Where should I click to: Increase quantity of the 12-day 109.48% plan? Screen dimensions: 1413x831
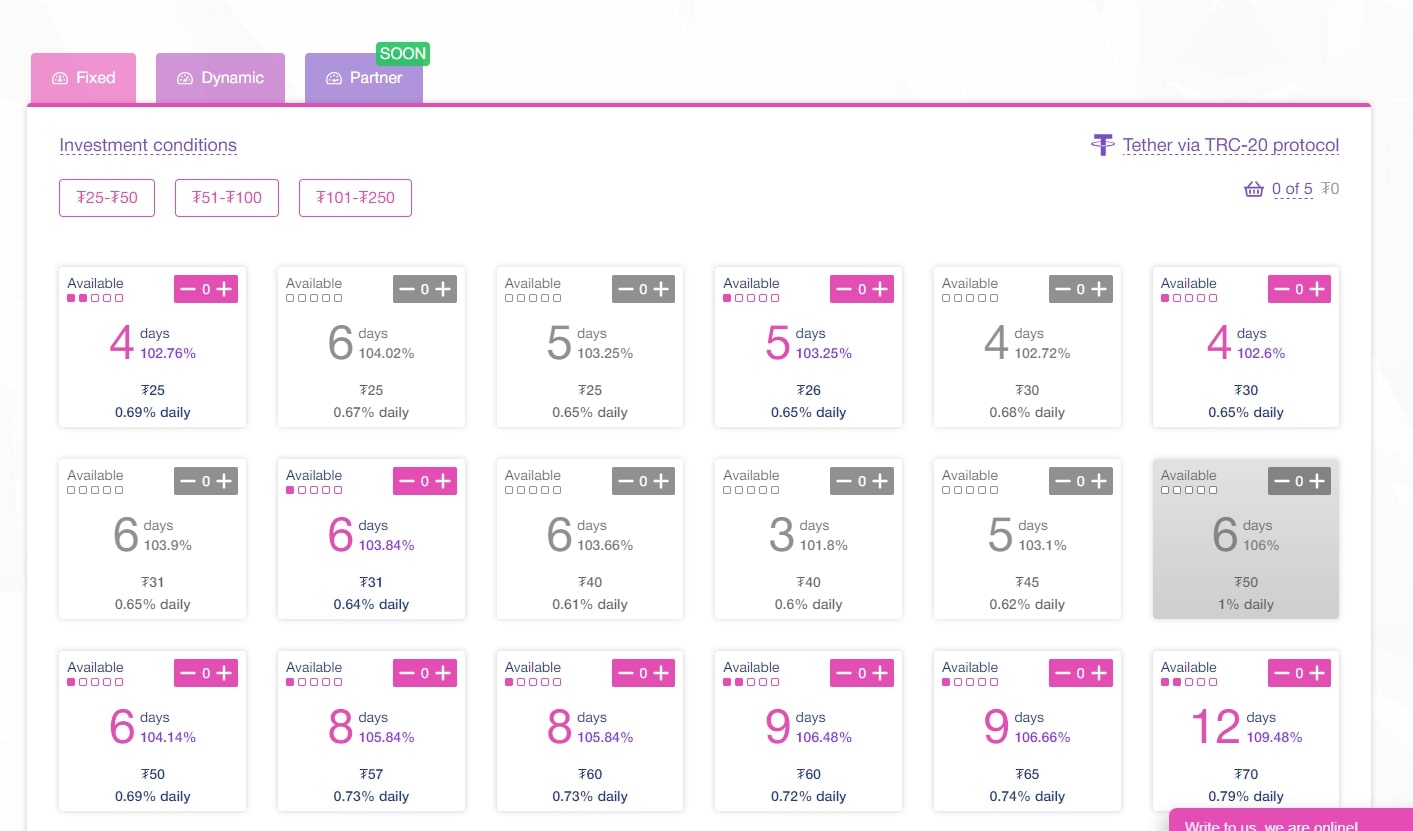(1318, 673)
